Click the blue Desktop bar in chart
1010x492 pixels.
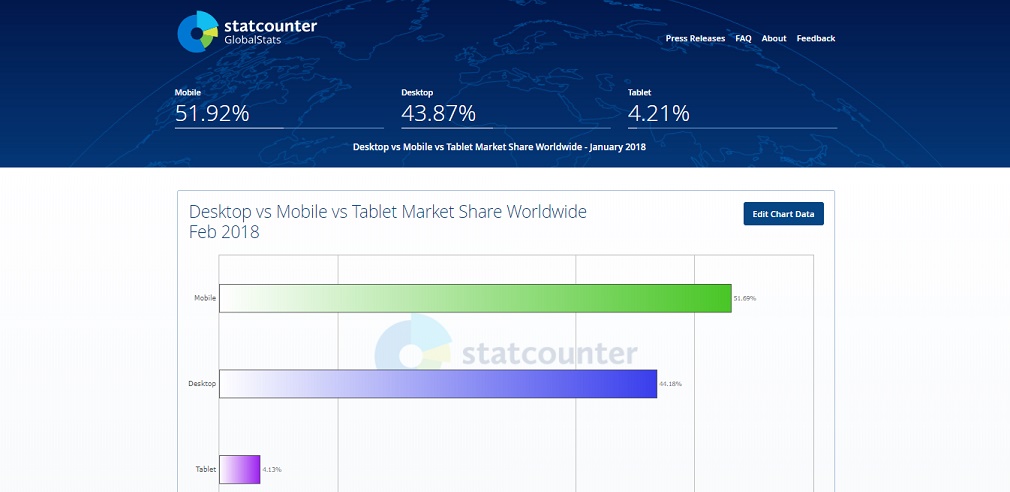[x=438, y=384]
